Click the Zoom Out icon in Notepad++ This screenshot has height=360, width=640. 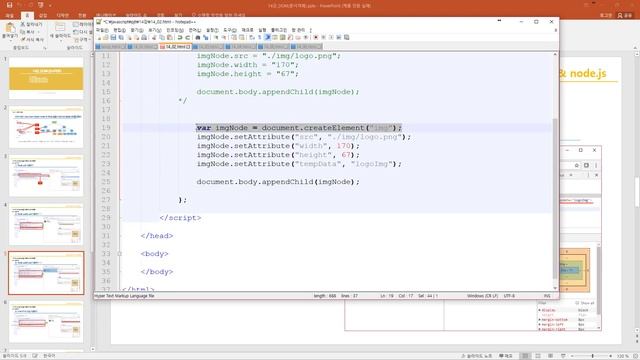pos(224,38)
